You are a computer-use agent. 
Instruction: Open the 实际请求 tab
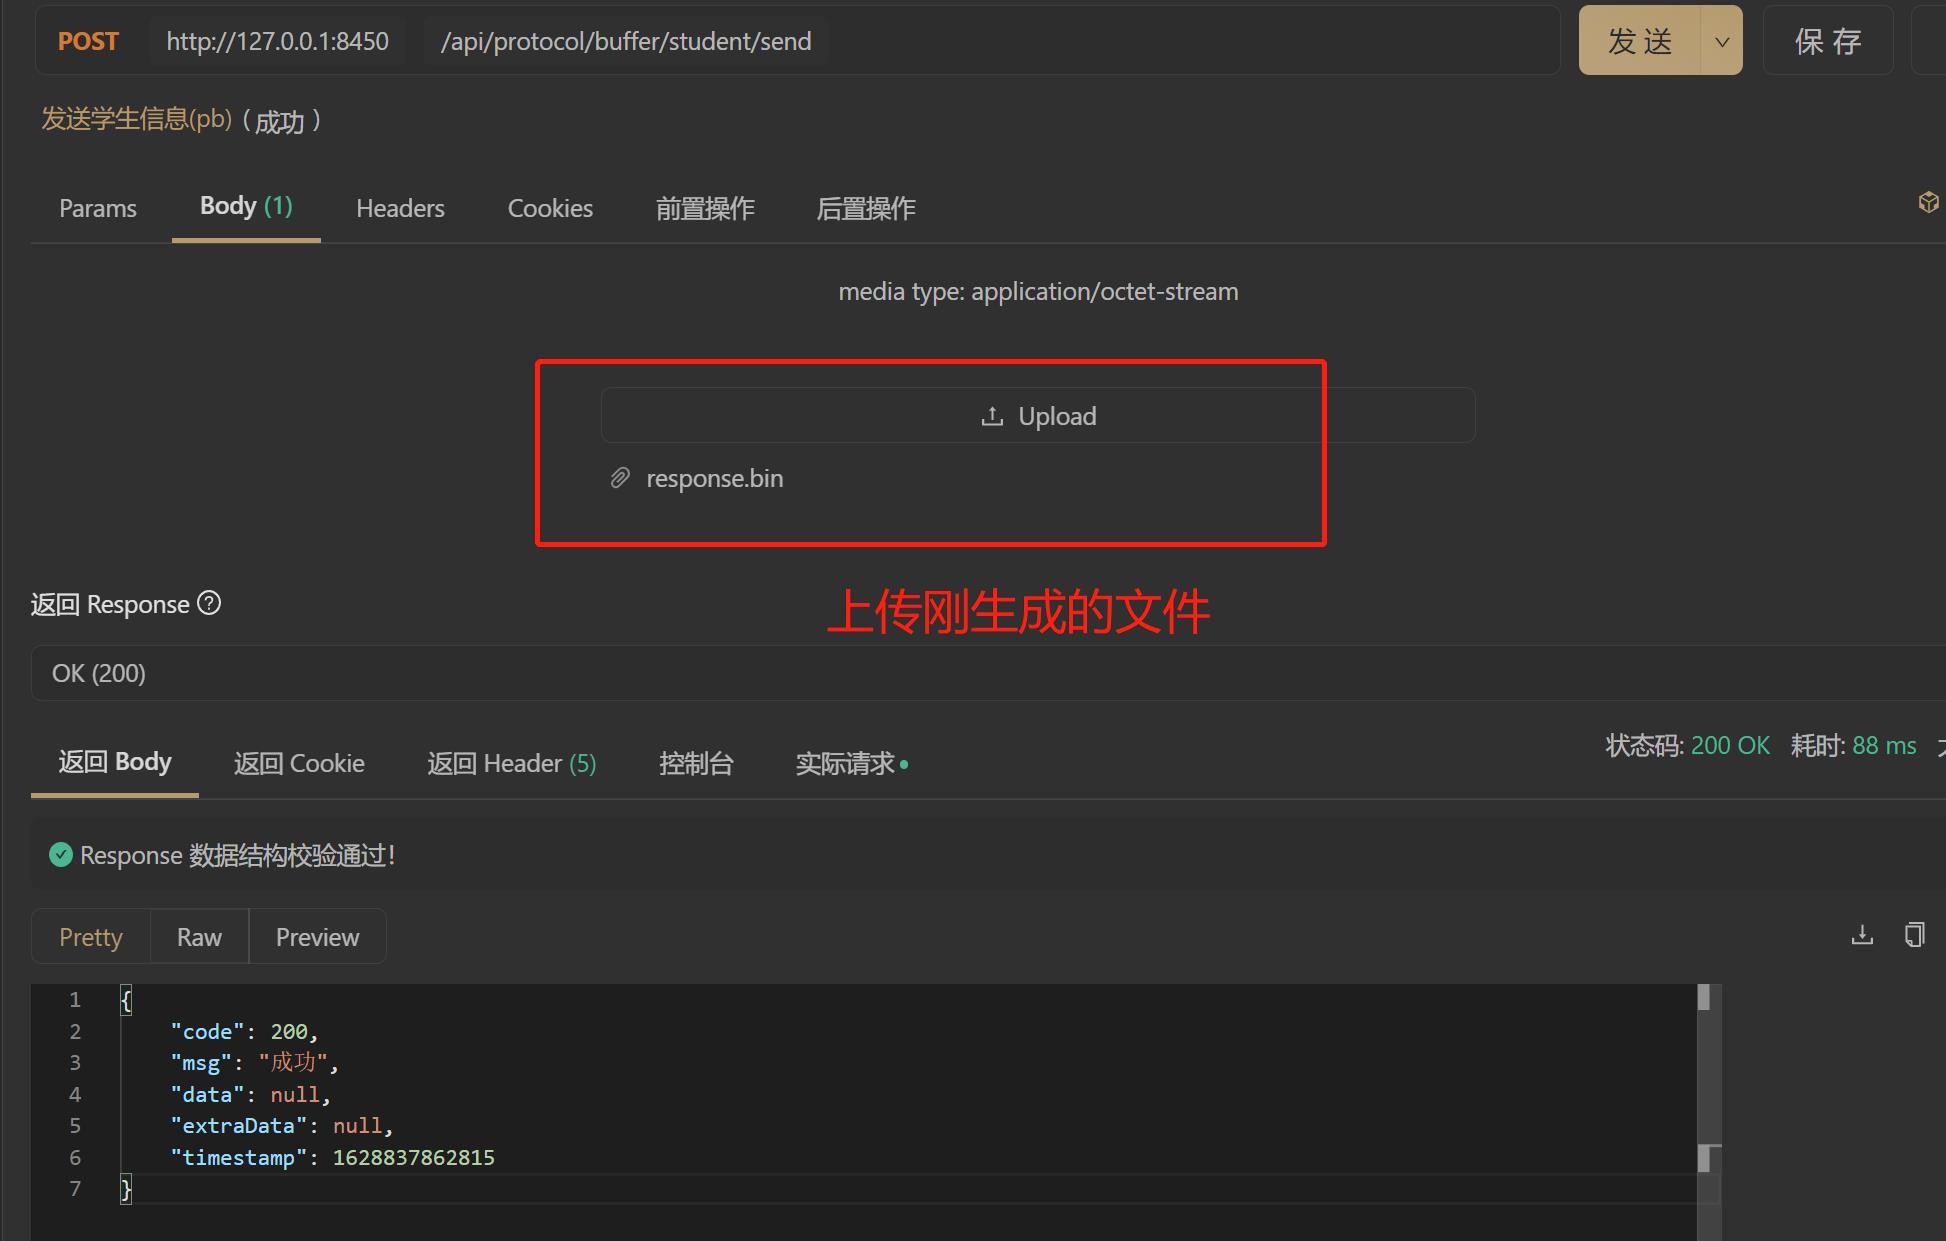point(851,763)
